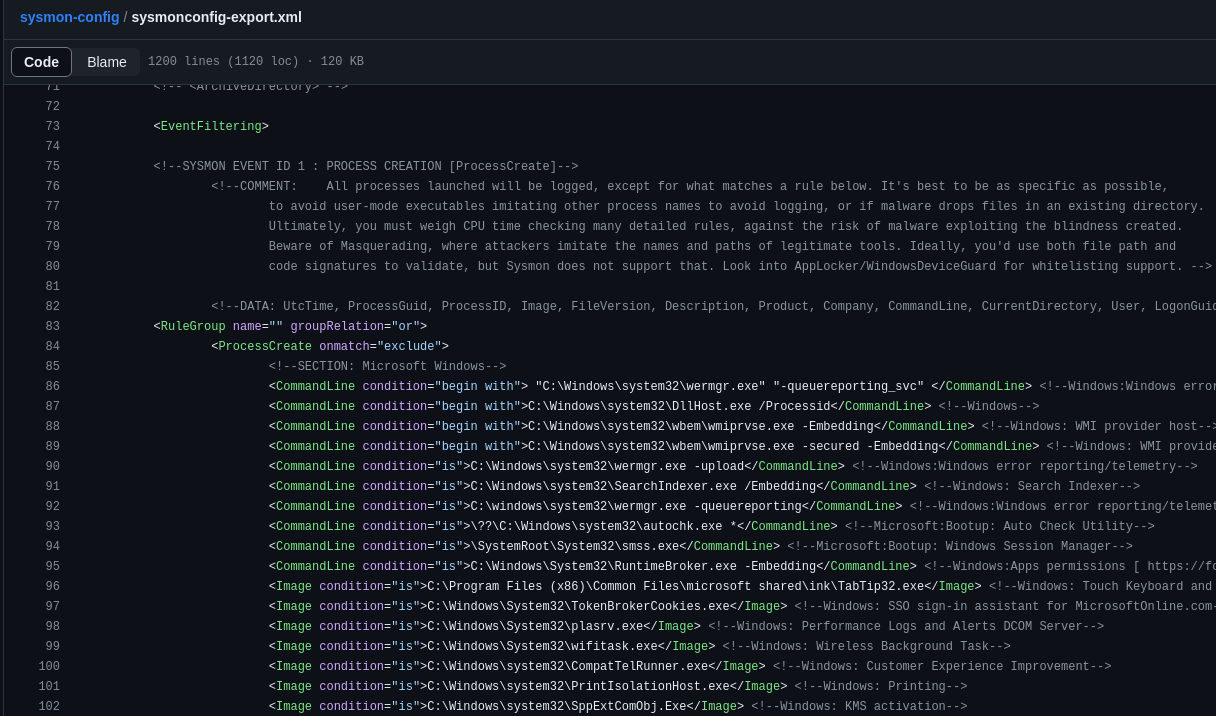Select line number 84

click(52, 347)
